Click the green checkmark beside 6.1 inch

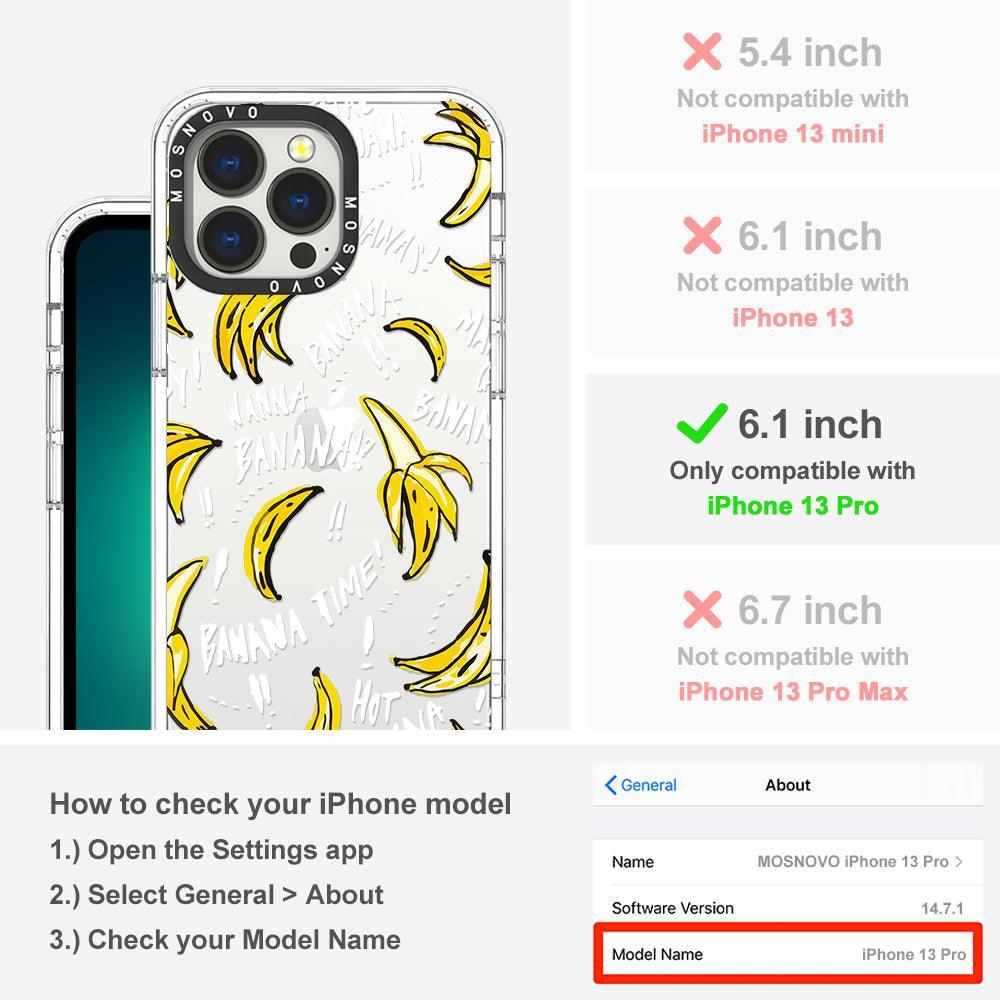[702, 423]
